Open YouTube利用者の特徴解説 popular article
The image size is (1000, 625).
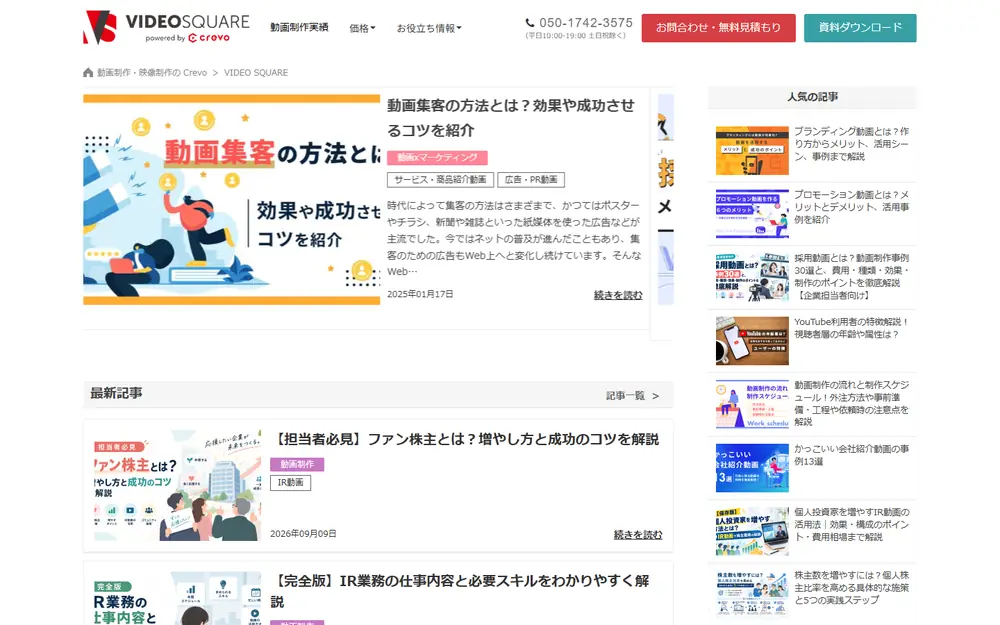click(851, 328)
